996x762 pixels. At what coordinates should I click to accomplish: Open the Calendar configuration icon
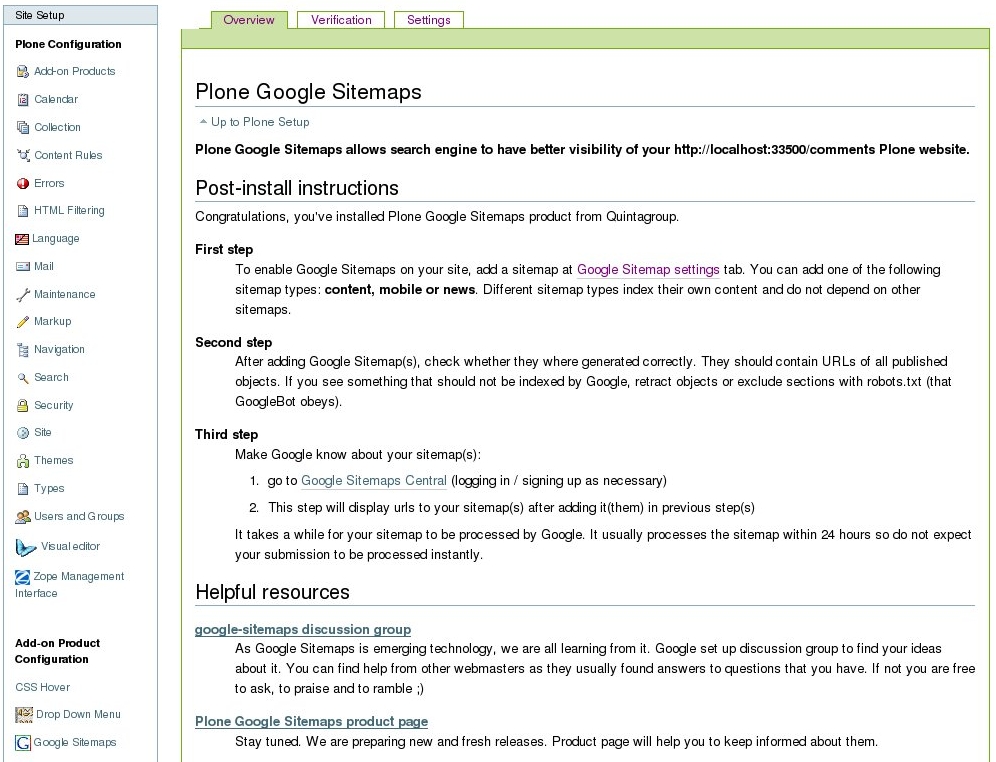[23, 100]
